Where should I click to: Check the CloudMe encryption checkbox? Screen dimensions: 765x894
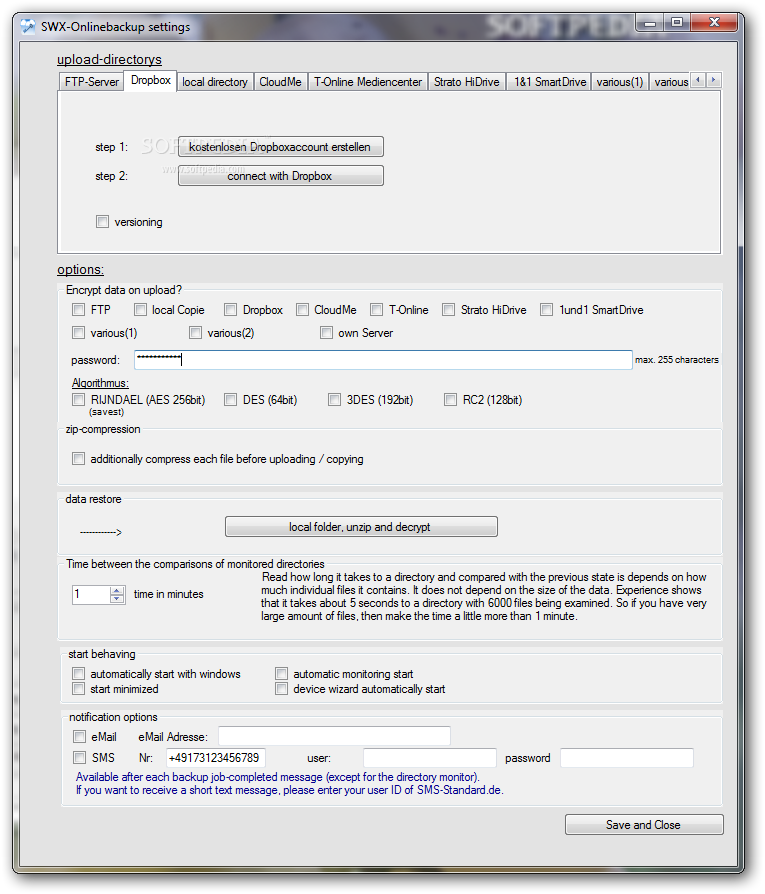point(302,310)
